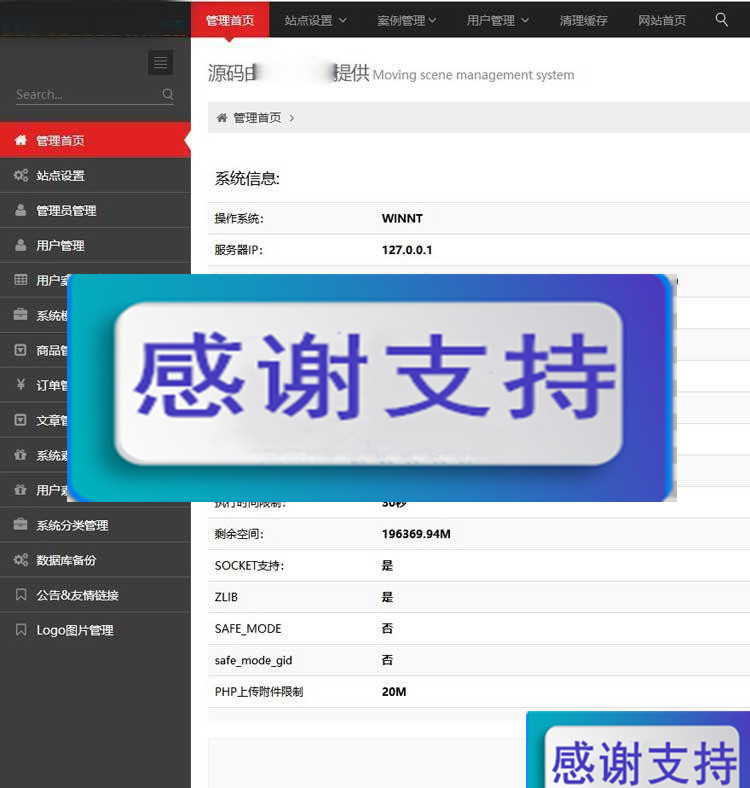The width and height of the screenshot is (750, 788).
Task: Click the gears icon next to 站点设置
Action: [21, 176]
